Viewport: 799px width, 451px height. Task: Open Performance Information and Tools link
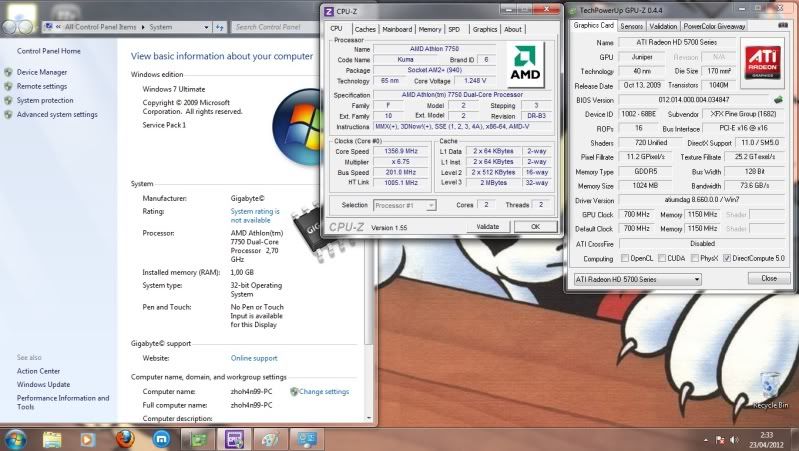click(63, 402)
